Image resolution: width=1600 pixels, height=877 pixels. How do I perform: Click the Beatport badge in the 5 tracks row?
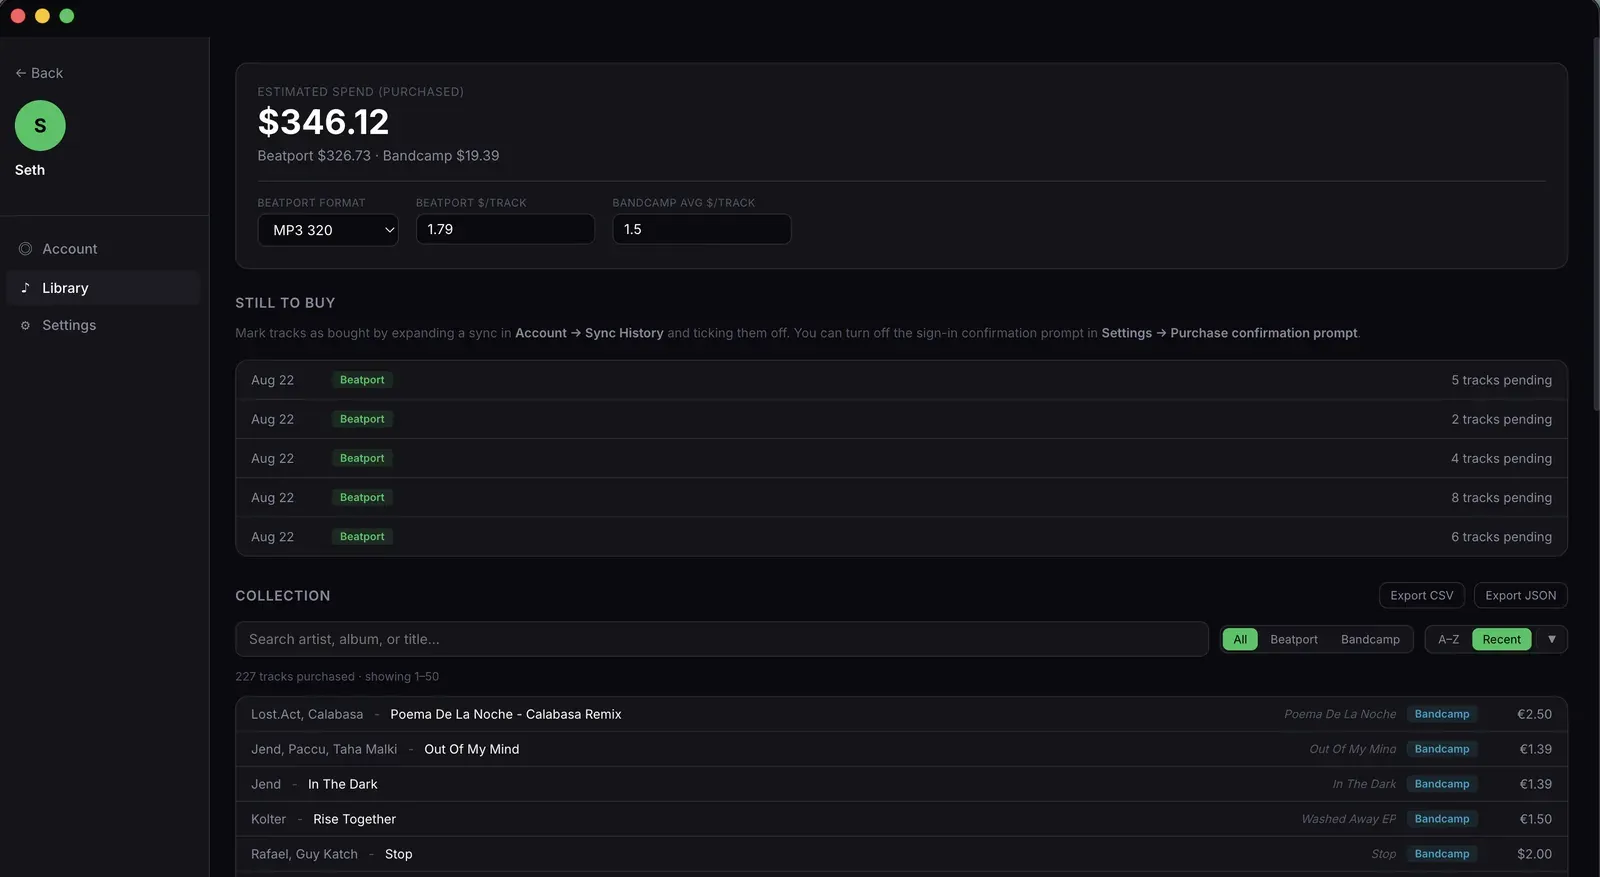click(362, 380)
